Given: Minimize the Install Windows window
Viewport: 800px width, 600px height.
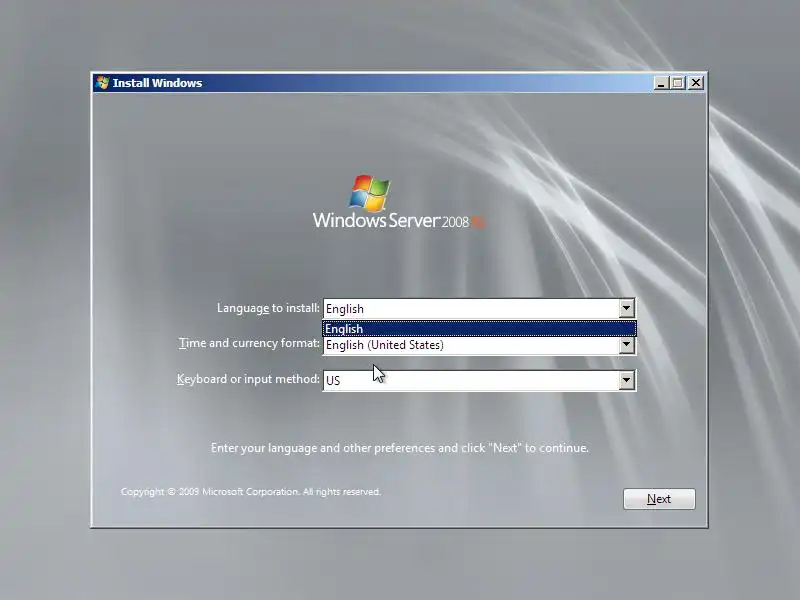Looking at the screenshot, I should [x=661, y=83].
